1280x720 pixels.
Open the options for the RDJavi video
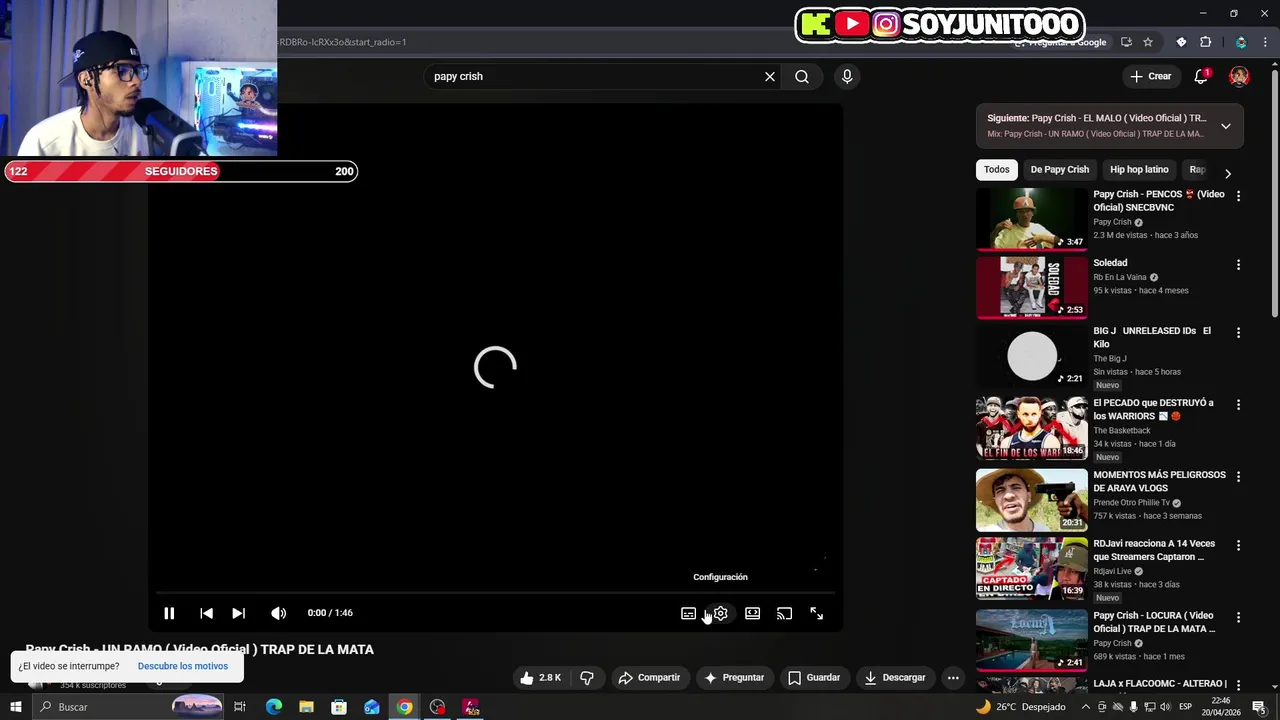[x=1238, y=546]
